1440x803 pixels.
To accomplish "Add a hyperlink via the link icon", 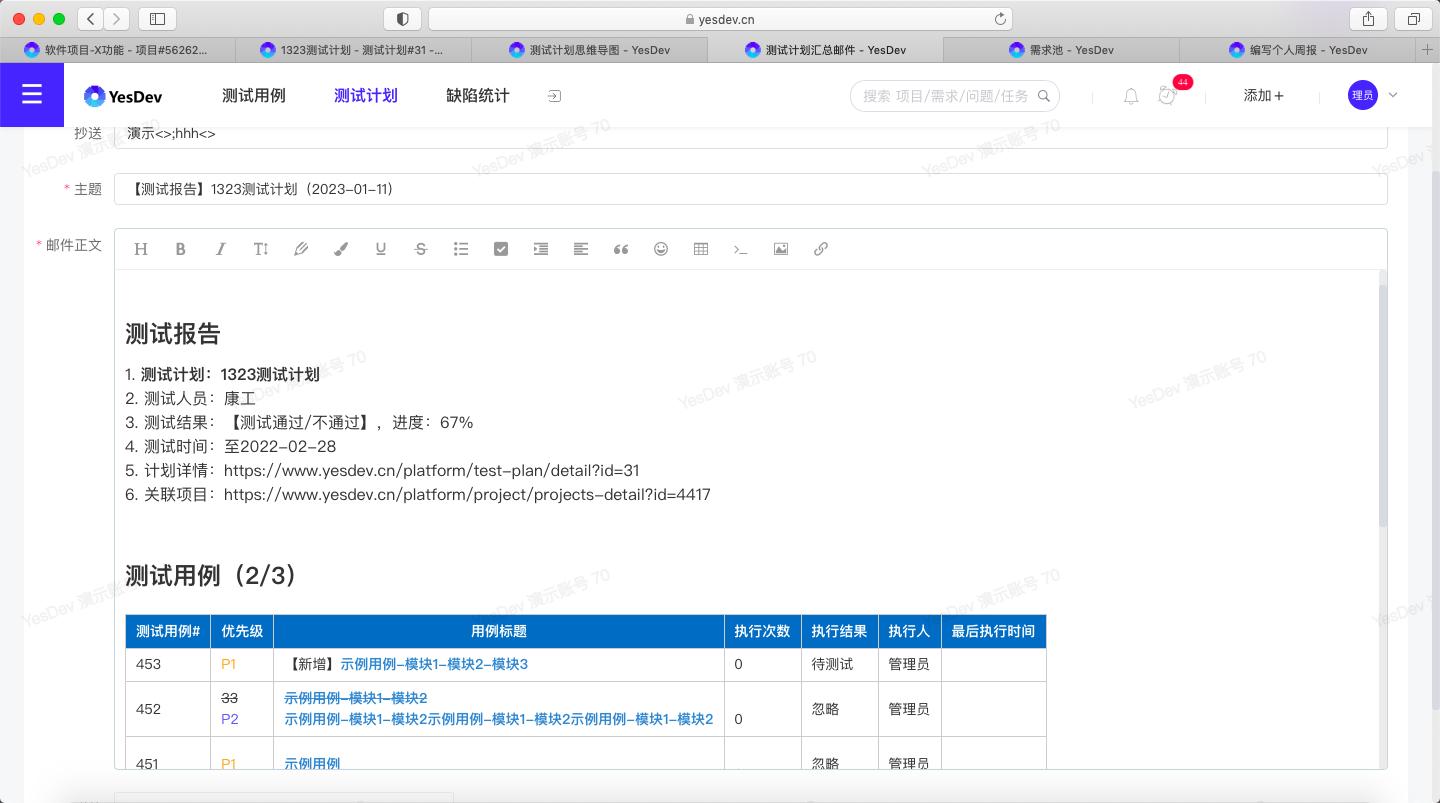I will (x=821, y=249).
